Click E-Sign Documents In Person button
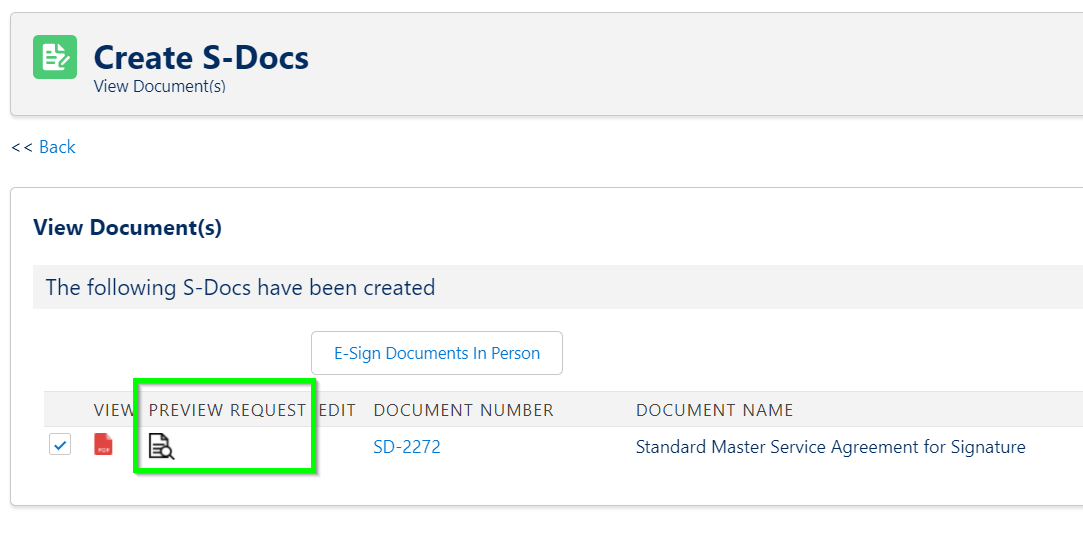The height and width of the screenshot is (535, 1083). click(437, 353)
